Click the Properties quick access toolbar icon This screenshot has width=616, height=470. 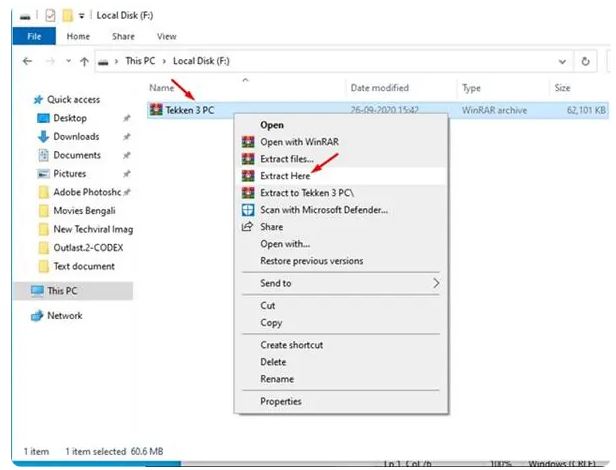pyautogui.click(x=50, y=16)
